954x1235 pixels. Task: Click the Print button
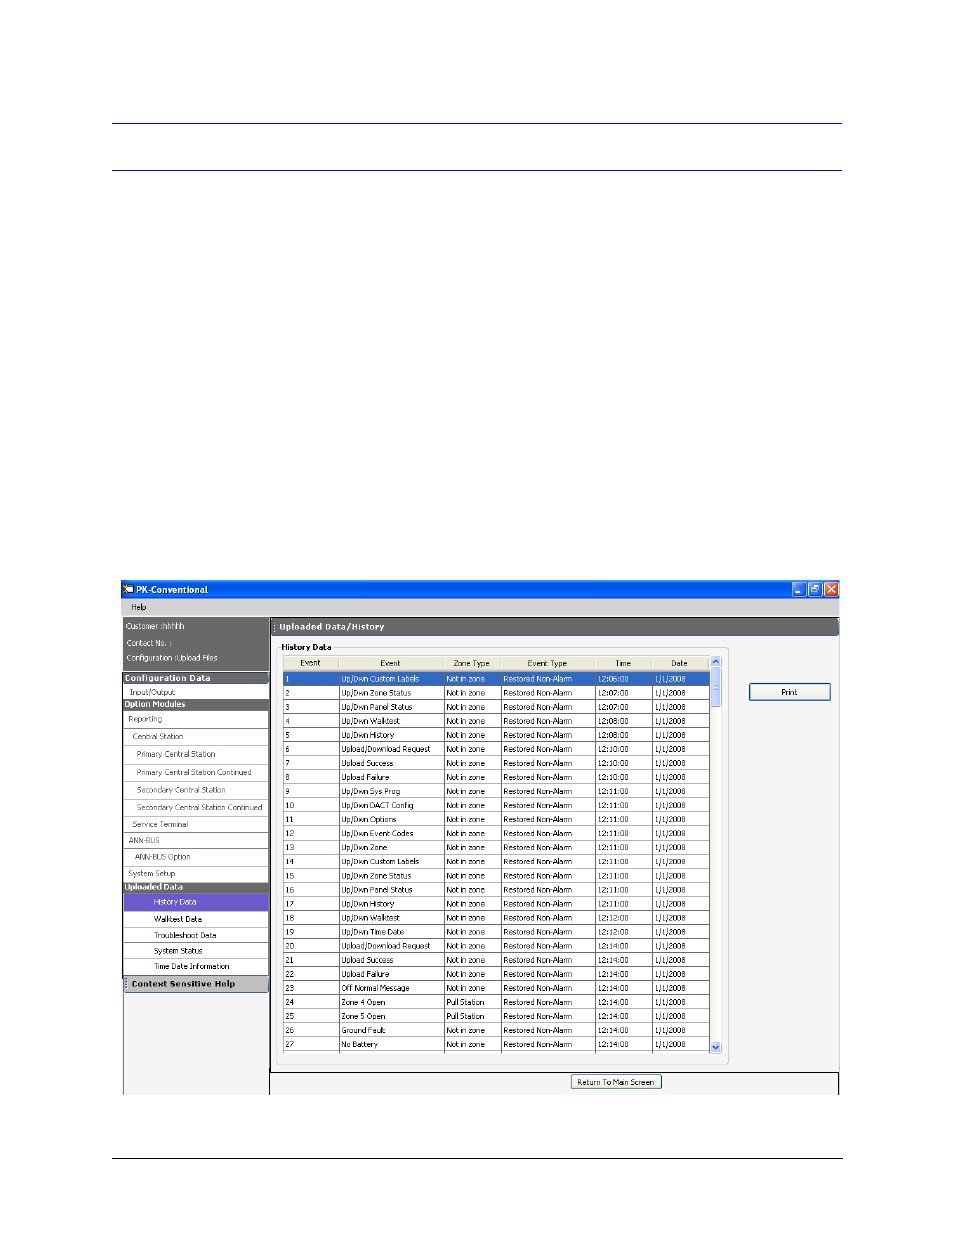coord(789,692)
